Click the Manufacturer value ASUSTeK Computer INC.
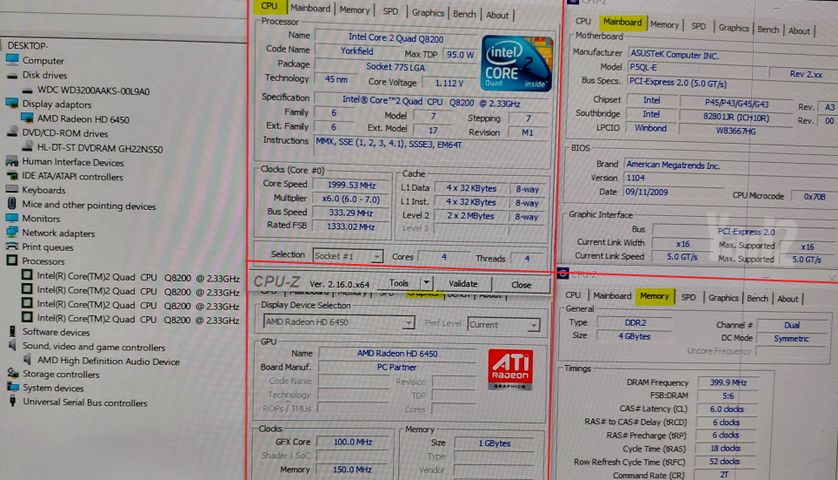838x480 pixels. [x=732, y=55]
